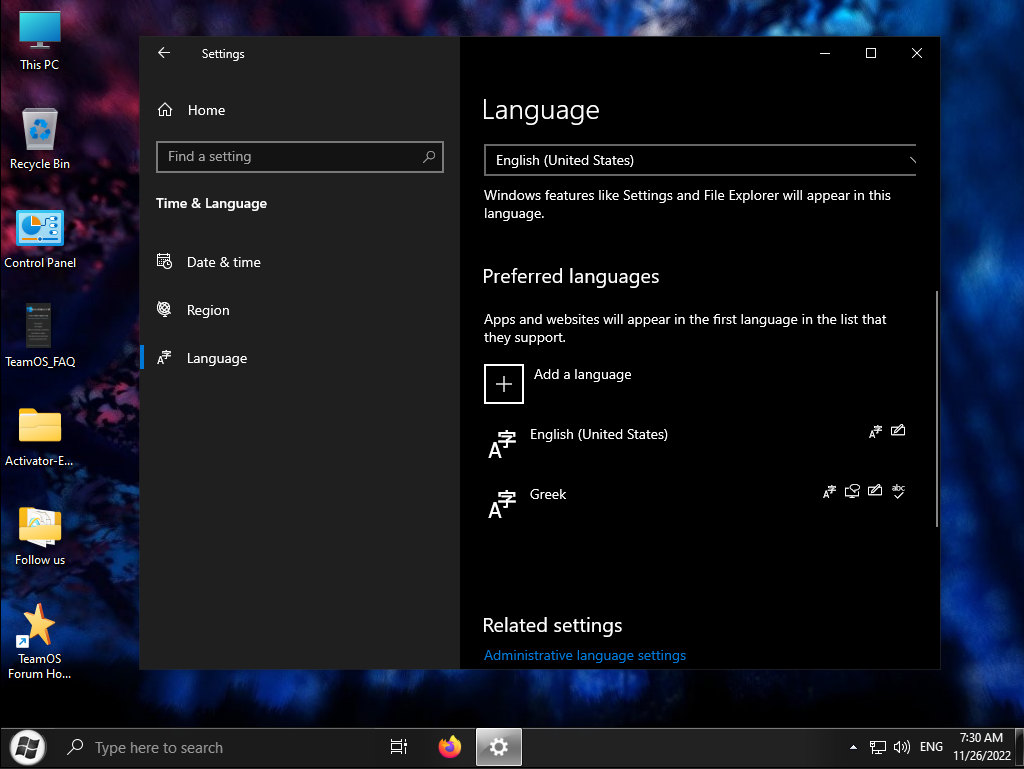Click the Language page vertical scrollbar
The image size is (1024, 769).
936,410
